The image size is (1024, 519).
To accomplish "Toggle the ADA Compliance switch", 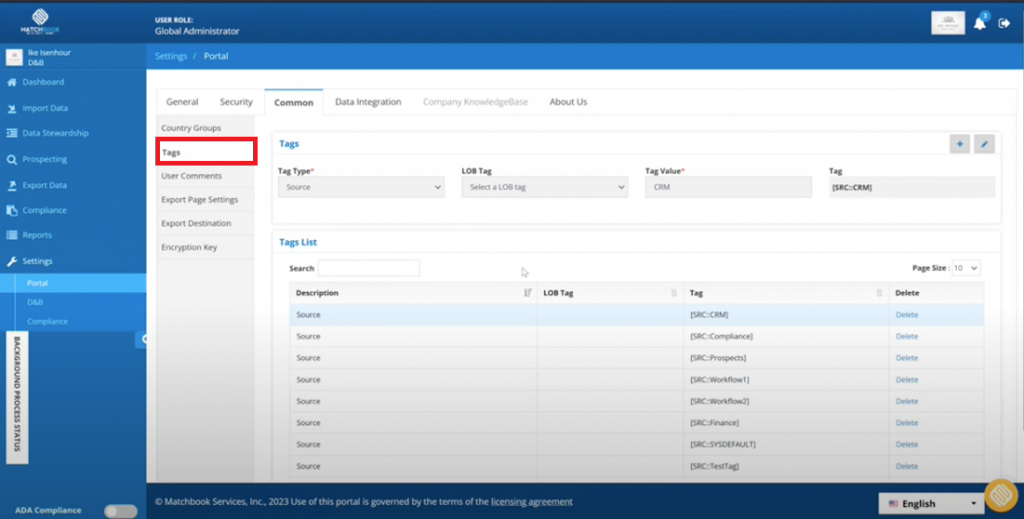I will coord(121,511).
